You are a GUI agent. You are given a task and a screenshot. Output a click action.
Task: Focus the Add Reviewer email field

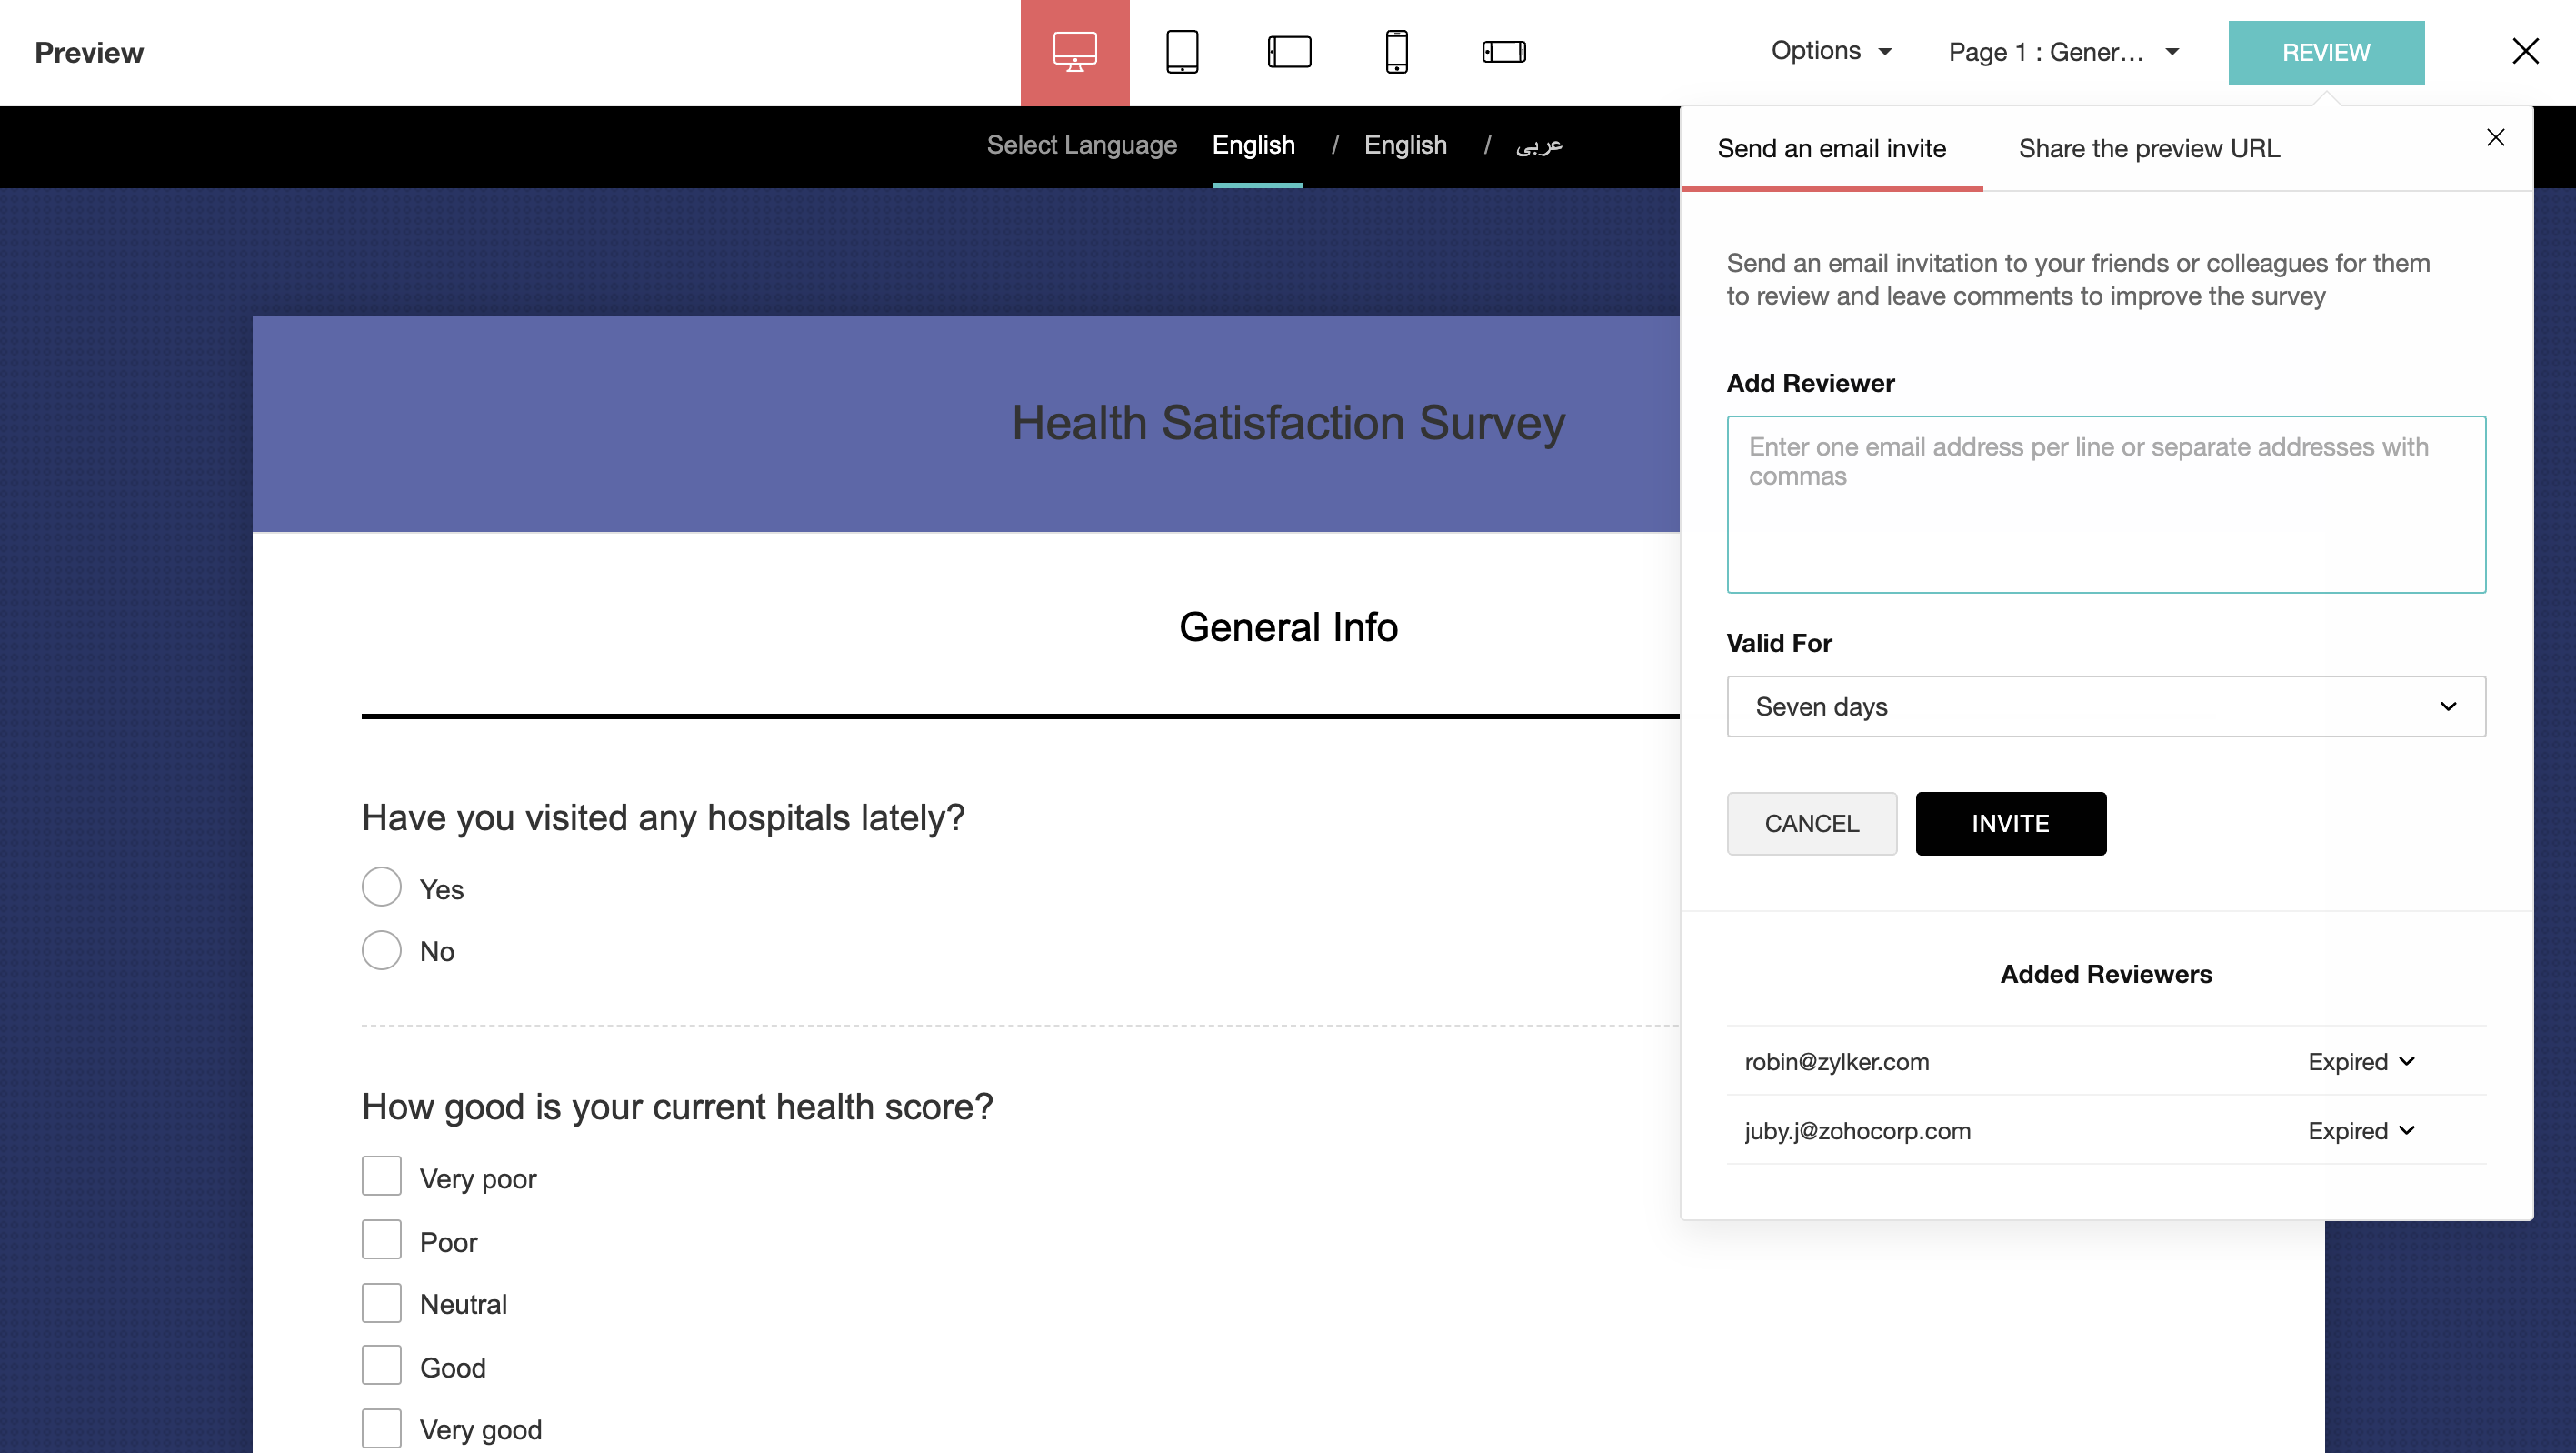[x=2105, y=505]
